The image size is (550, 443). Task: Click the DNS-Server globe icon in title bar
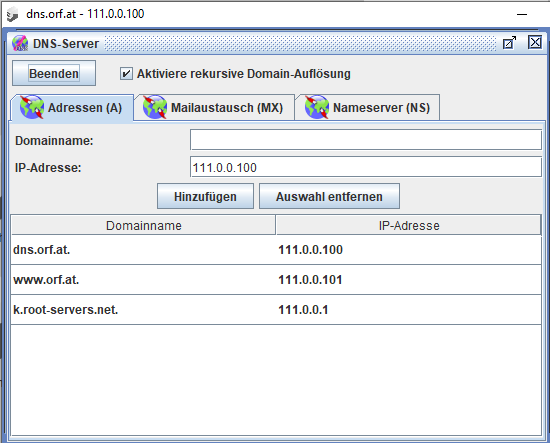(x=20, y=43)
